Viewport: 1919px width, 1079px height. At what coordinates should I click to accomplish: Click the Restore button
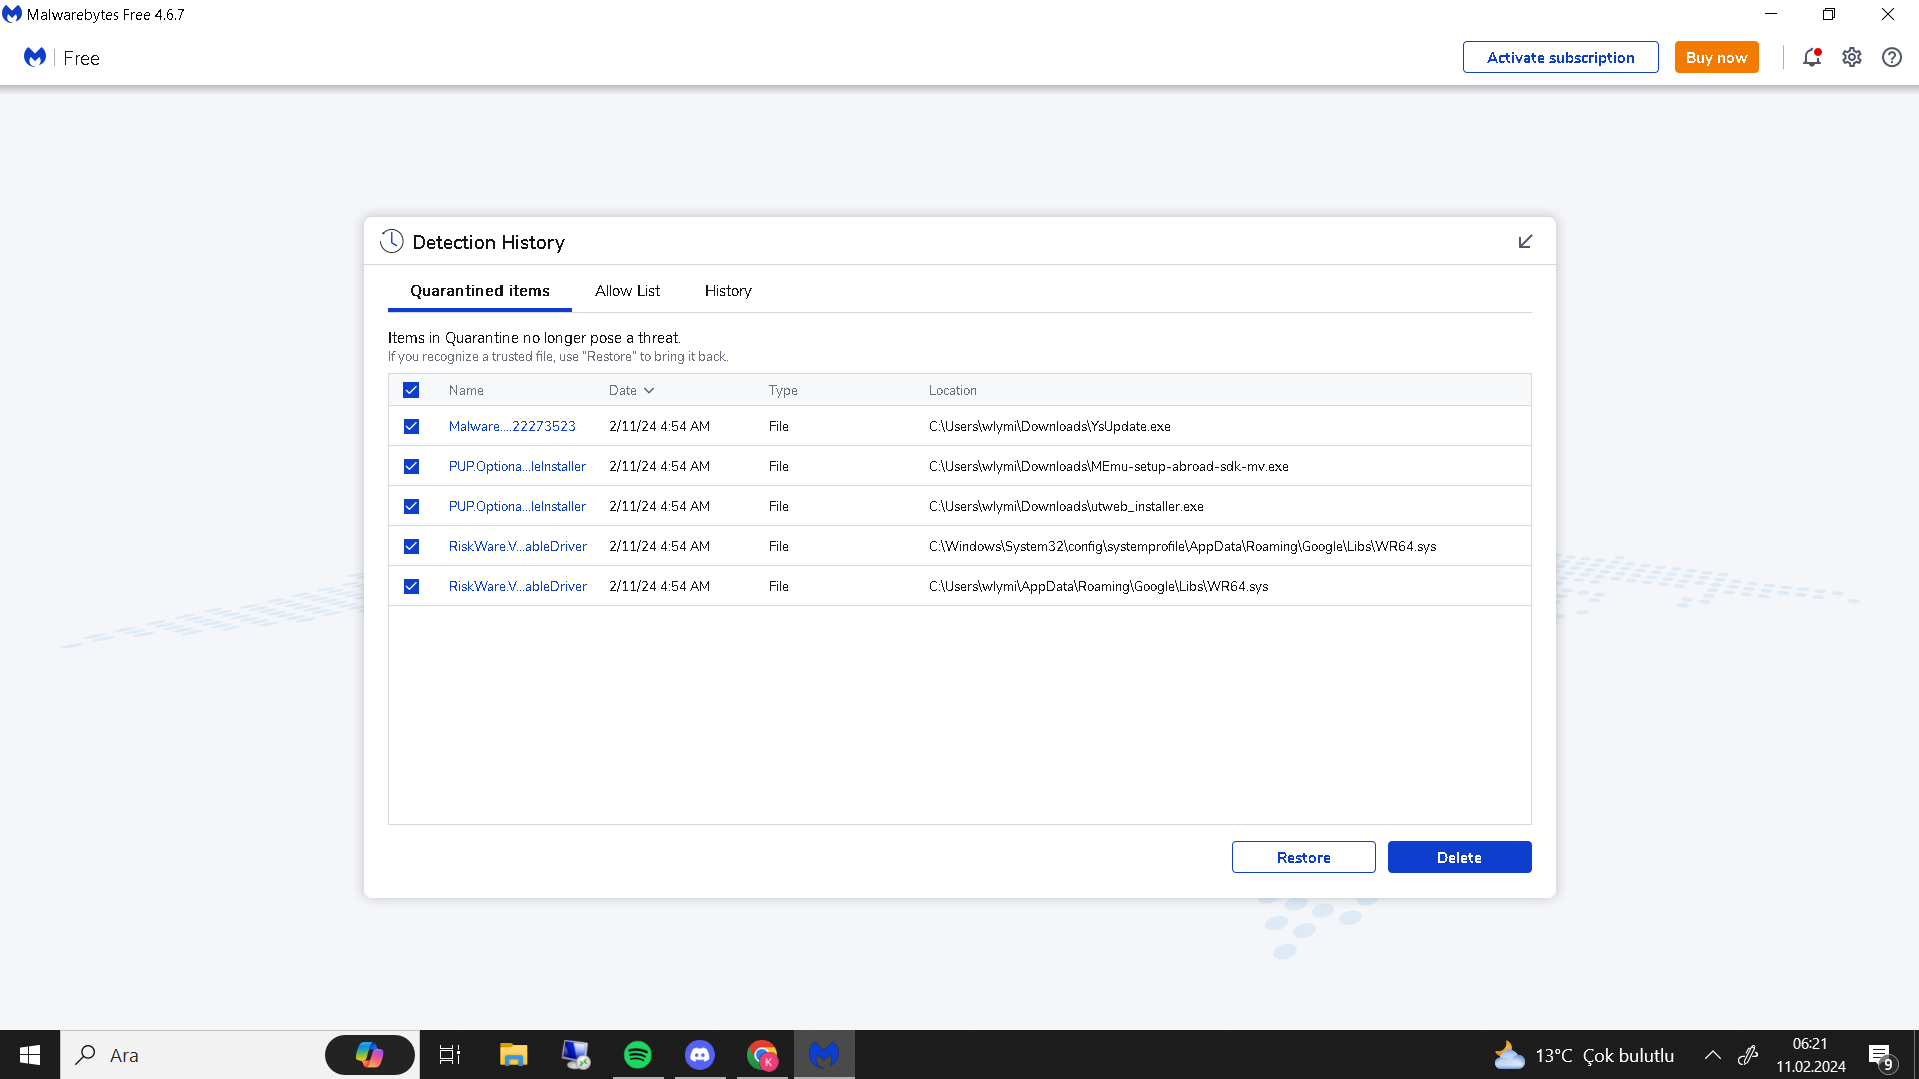pyautogui.click(x=1303, y=857)
